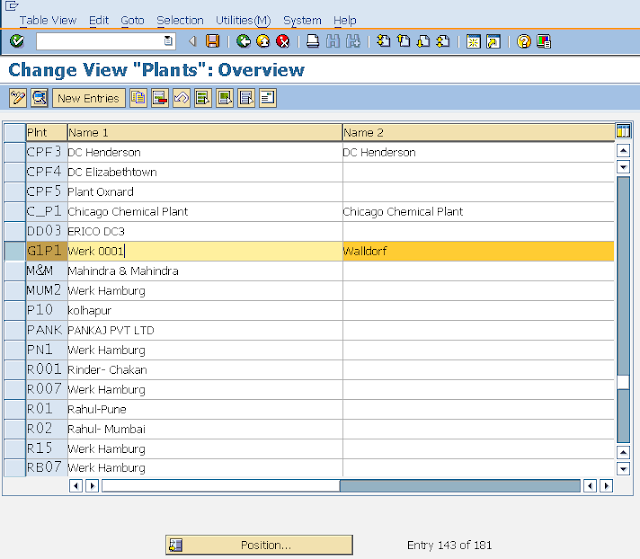Screen dimensions: 640x559
Task: Click the First Page icon
Action: pyautogui.click(x=383, y=41)
